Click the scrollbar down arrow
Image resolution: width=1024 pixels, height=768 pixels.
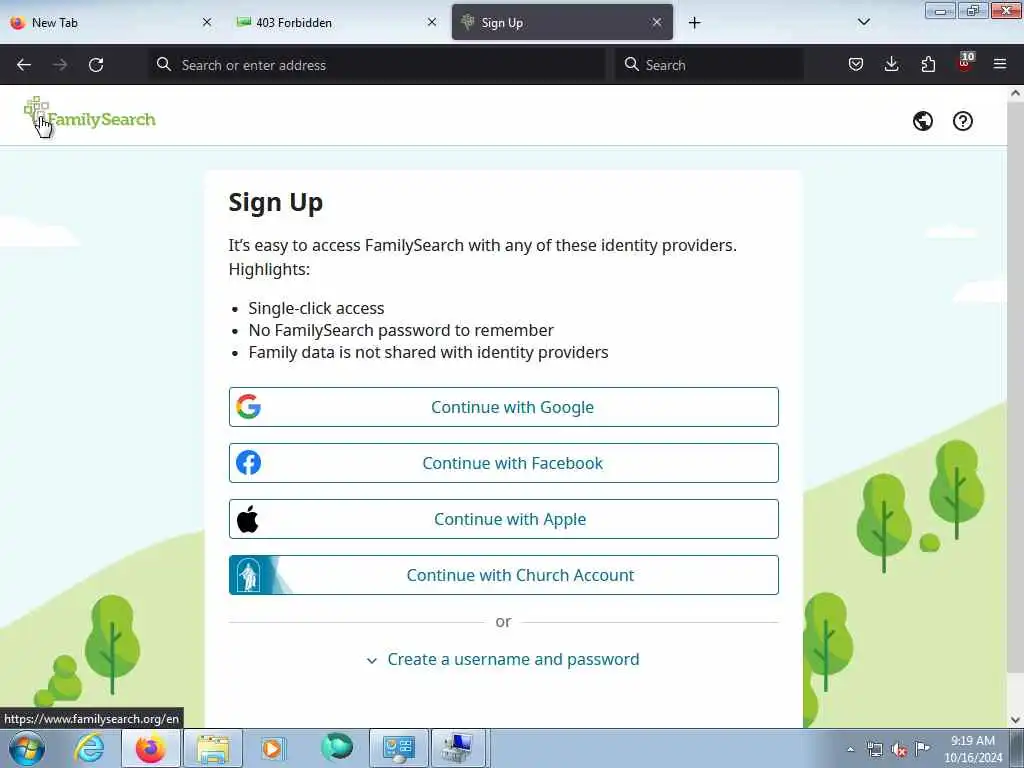pyautogui.click(x=1015, y=720)
